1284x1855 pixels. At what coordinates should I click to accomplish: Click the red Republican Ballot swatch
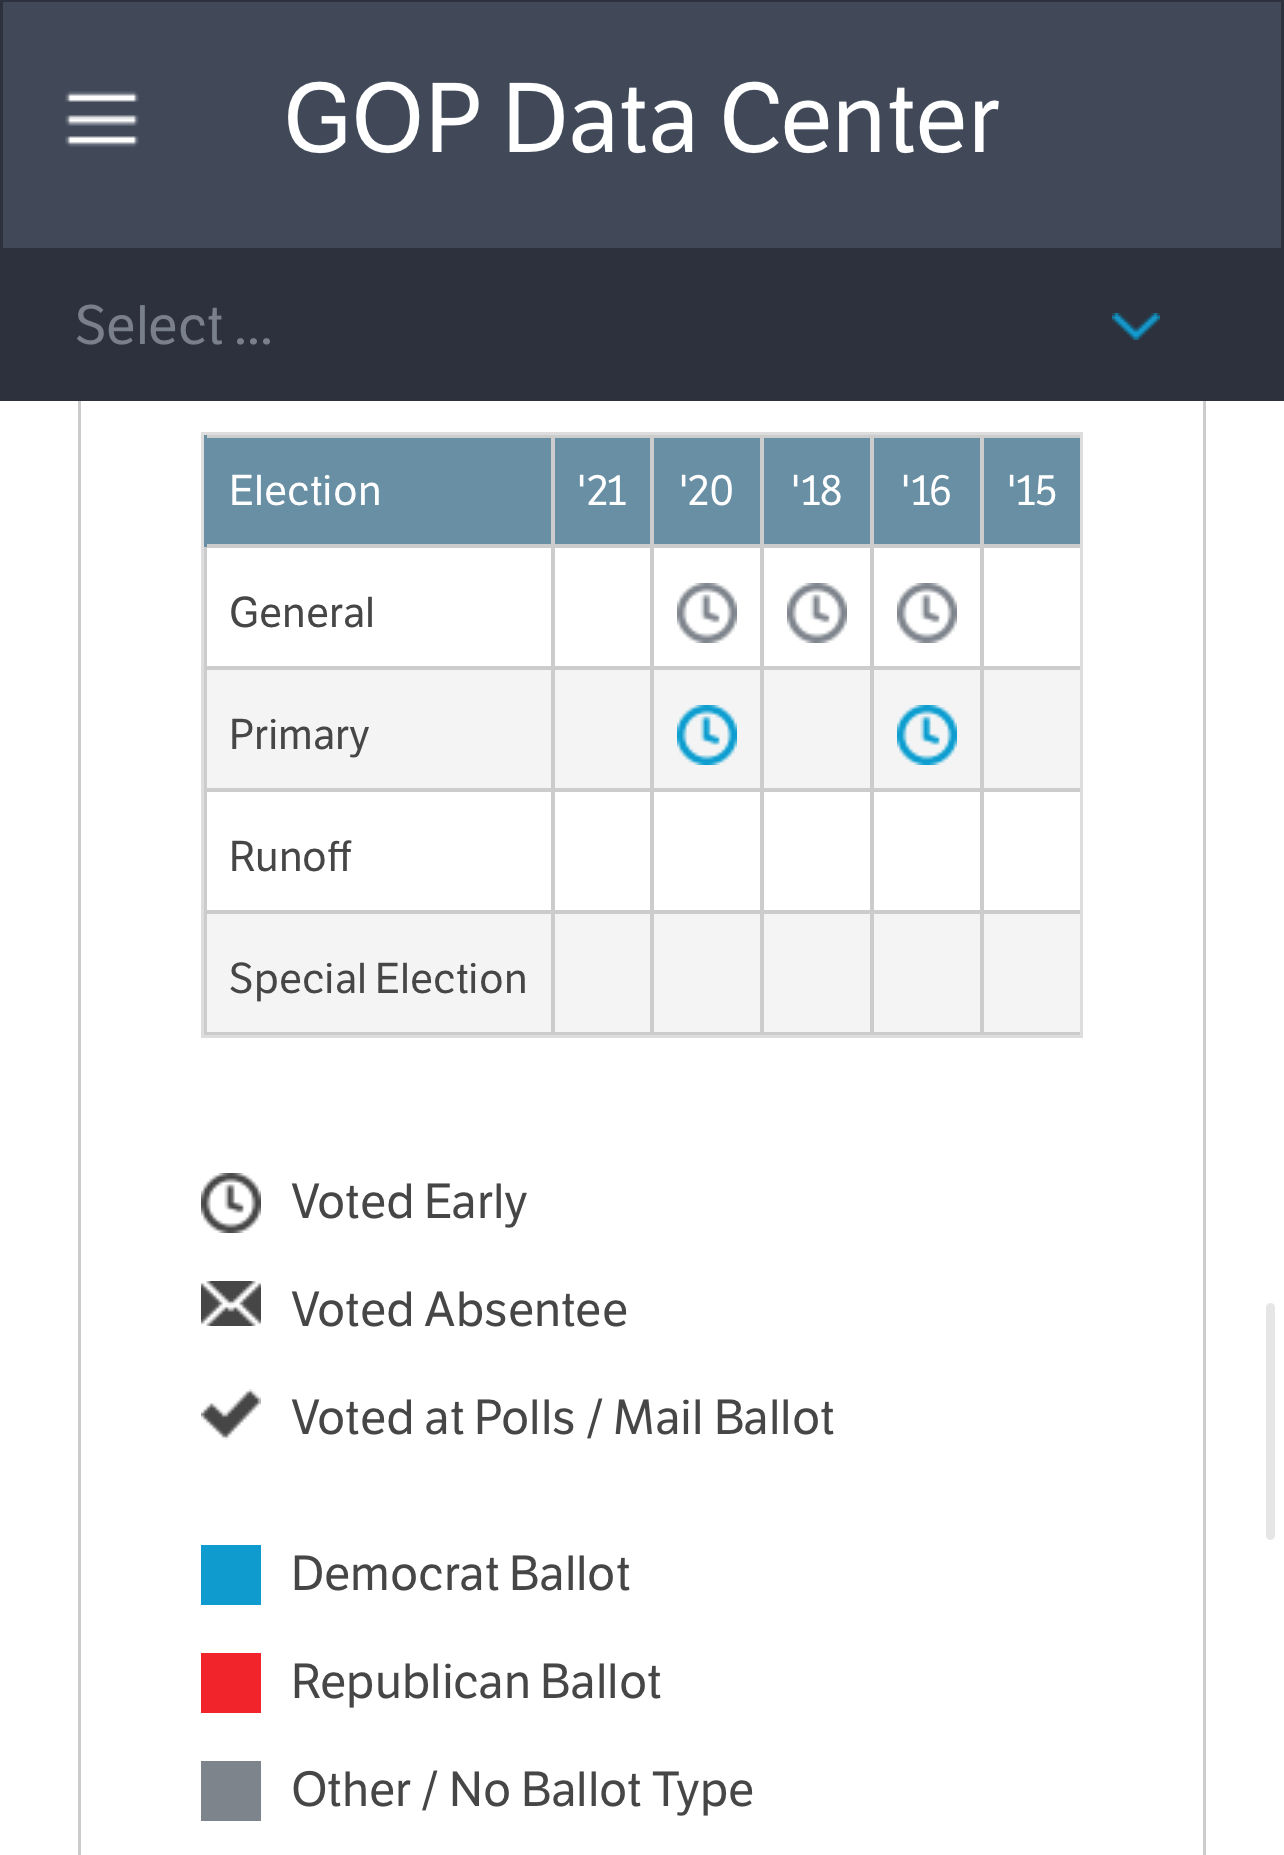point(231,1683)
